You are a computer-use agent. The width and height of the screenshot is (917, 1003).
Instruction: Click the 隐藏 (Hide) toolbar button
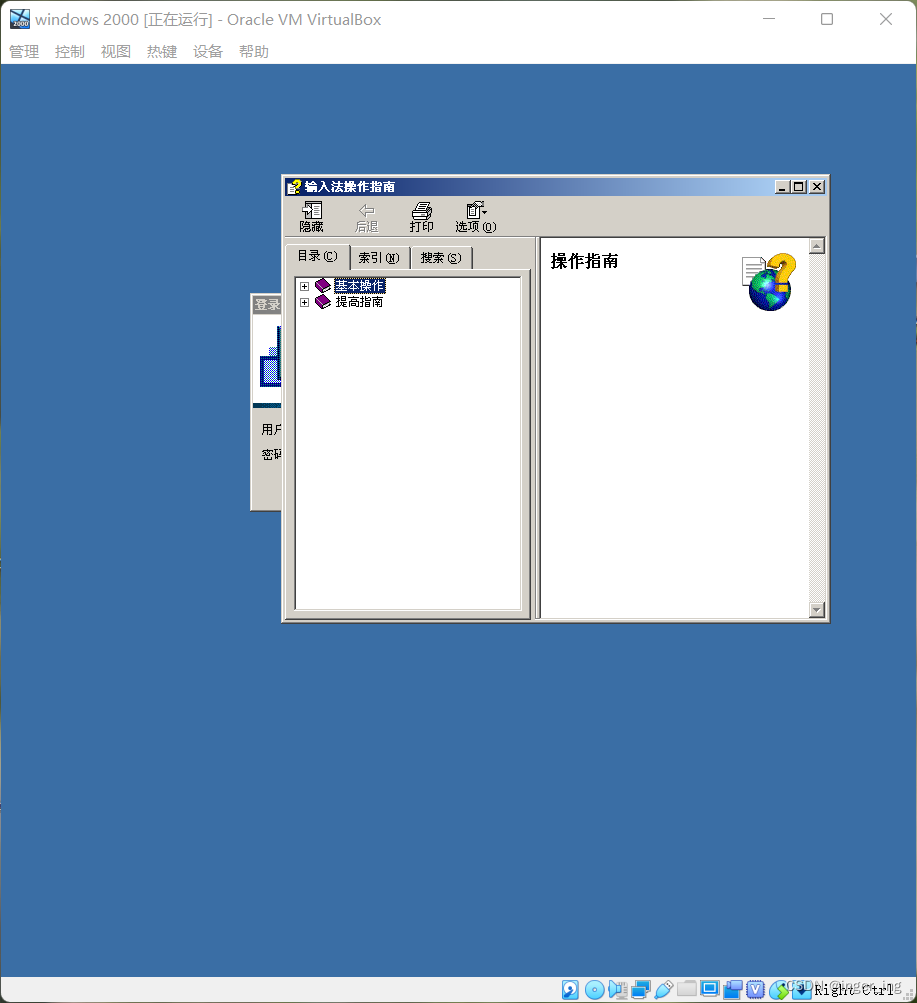coord(311,217)
